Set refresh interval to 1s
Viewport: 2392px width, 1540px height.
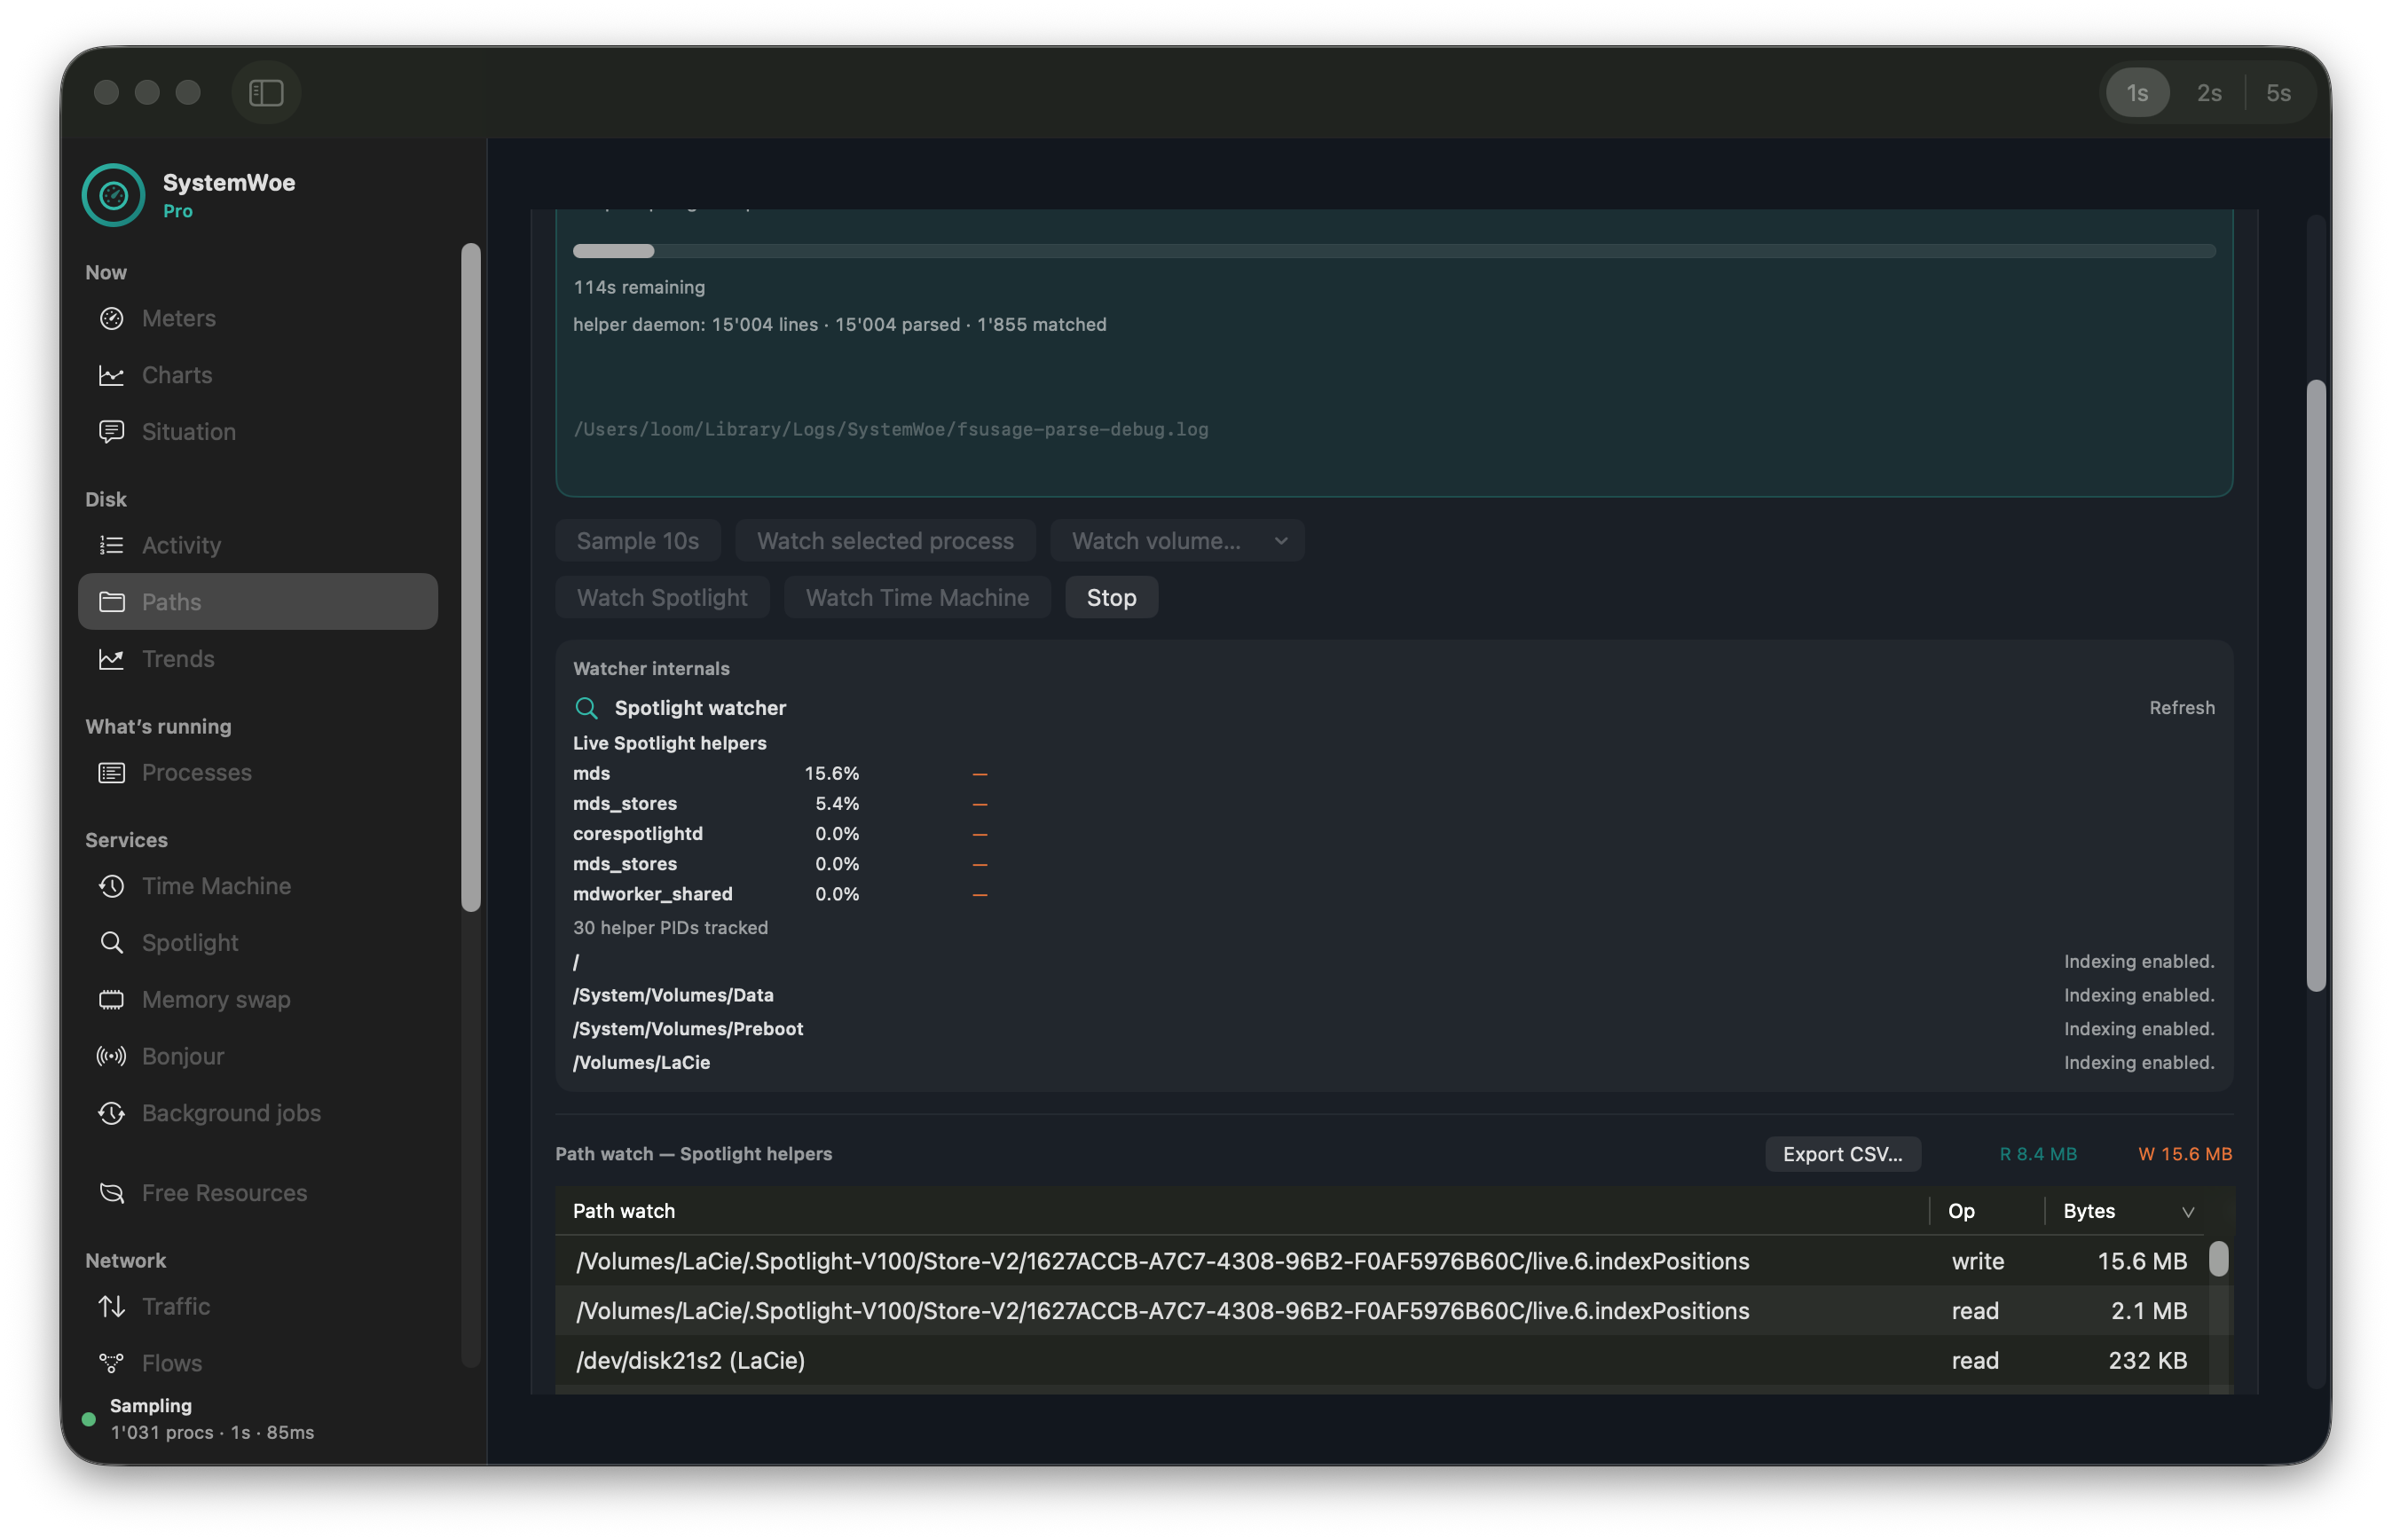(x=2137, y=93)
